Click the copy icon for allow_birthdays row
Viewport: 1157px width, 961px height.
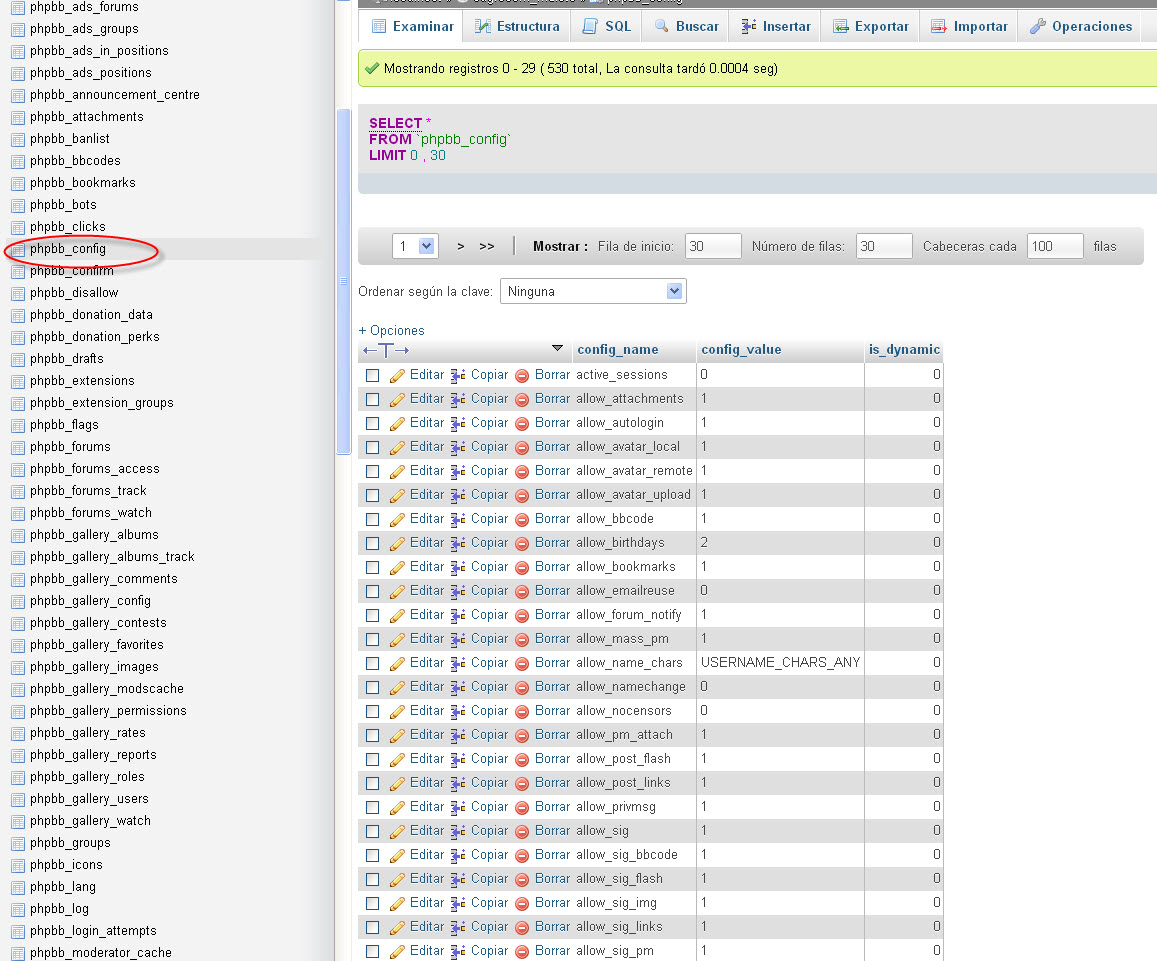(x=458, y=543)
